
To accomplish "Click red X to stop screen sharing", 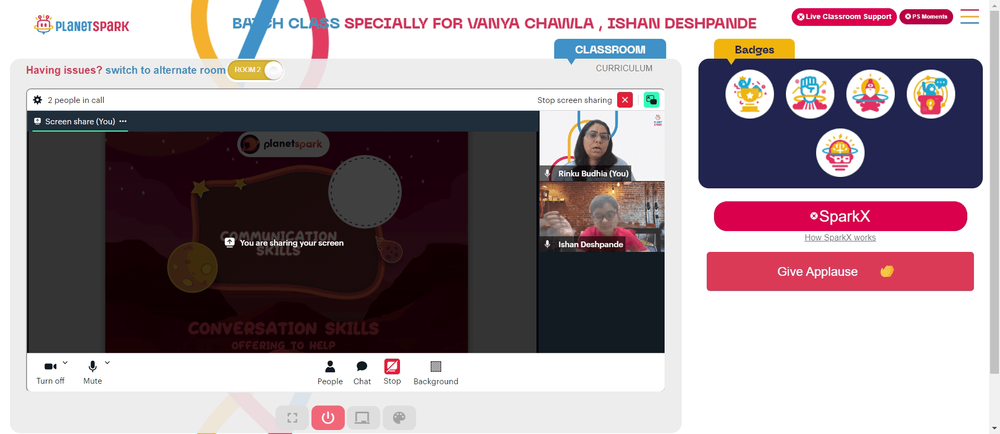I will [x=625, y=100].
